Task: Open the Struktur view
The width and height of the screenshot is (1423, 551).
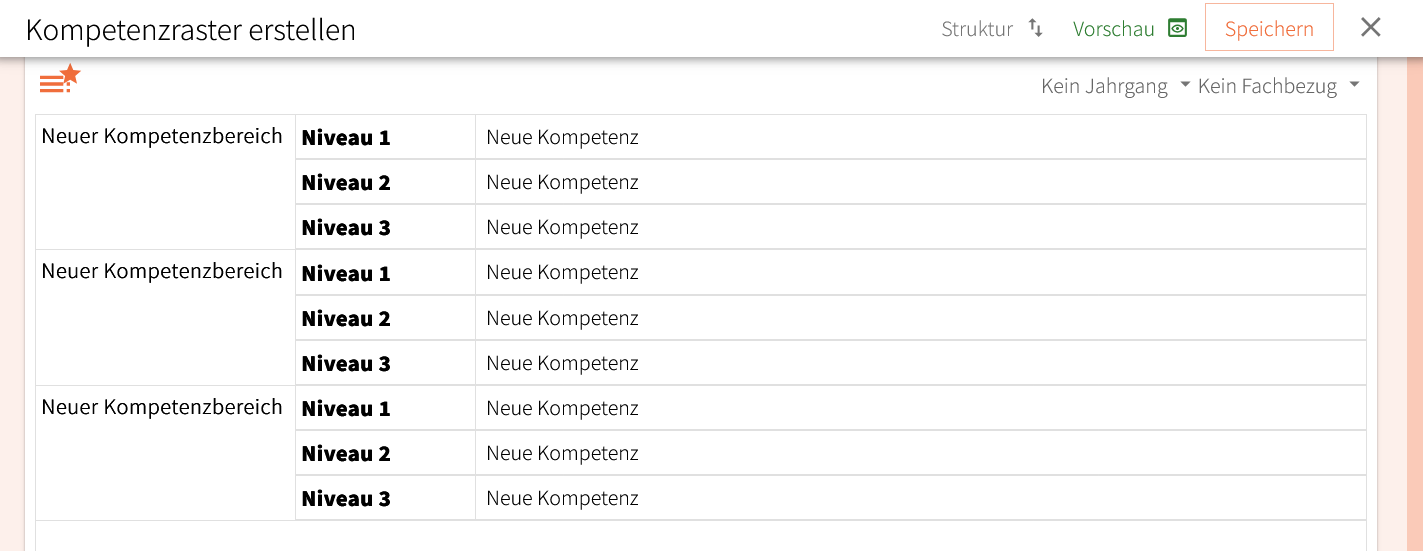Action: point(977,29)
